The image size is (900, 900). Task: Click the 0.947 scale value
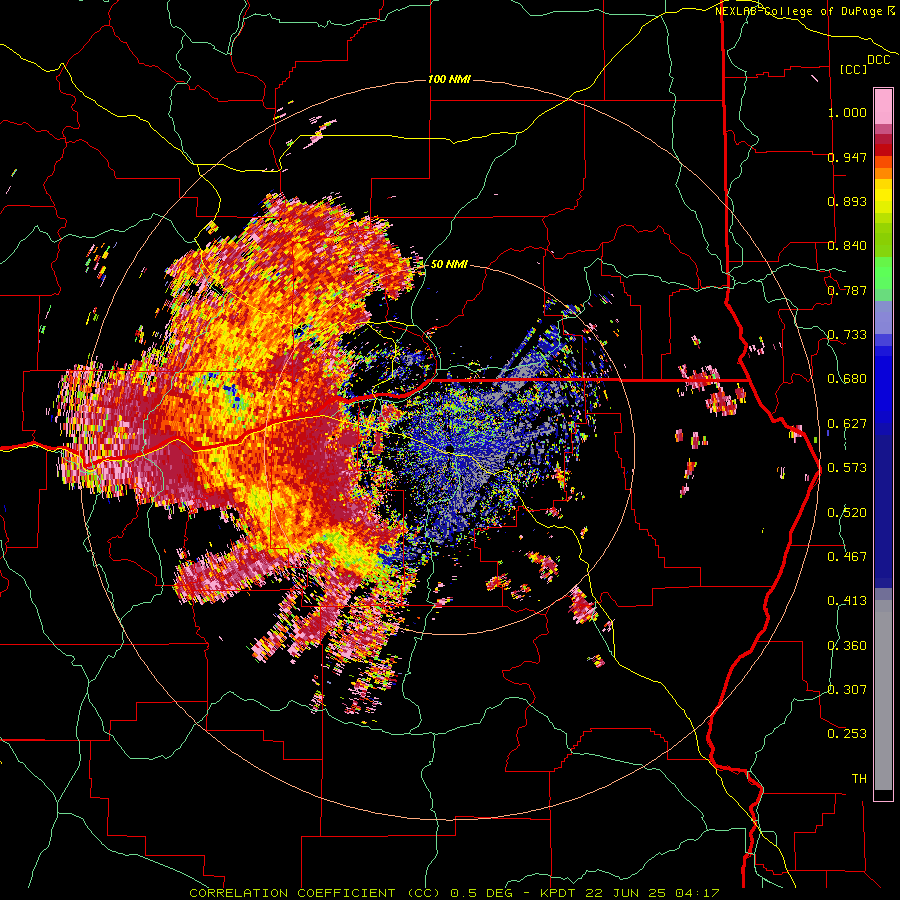point(847,157)
